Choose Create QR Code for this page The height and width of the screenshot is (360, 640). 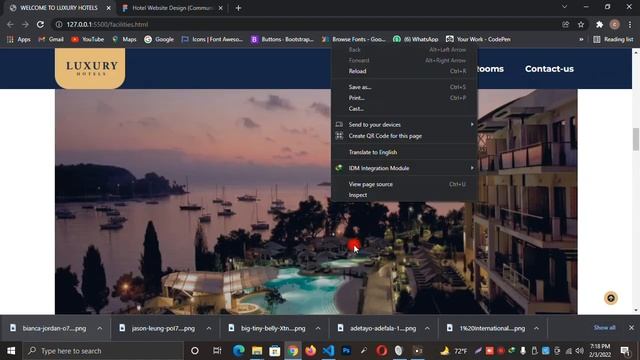[x=404, y=136]
